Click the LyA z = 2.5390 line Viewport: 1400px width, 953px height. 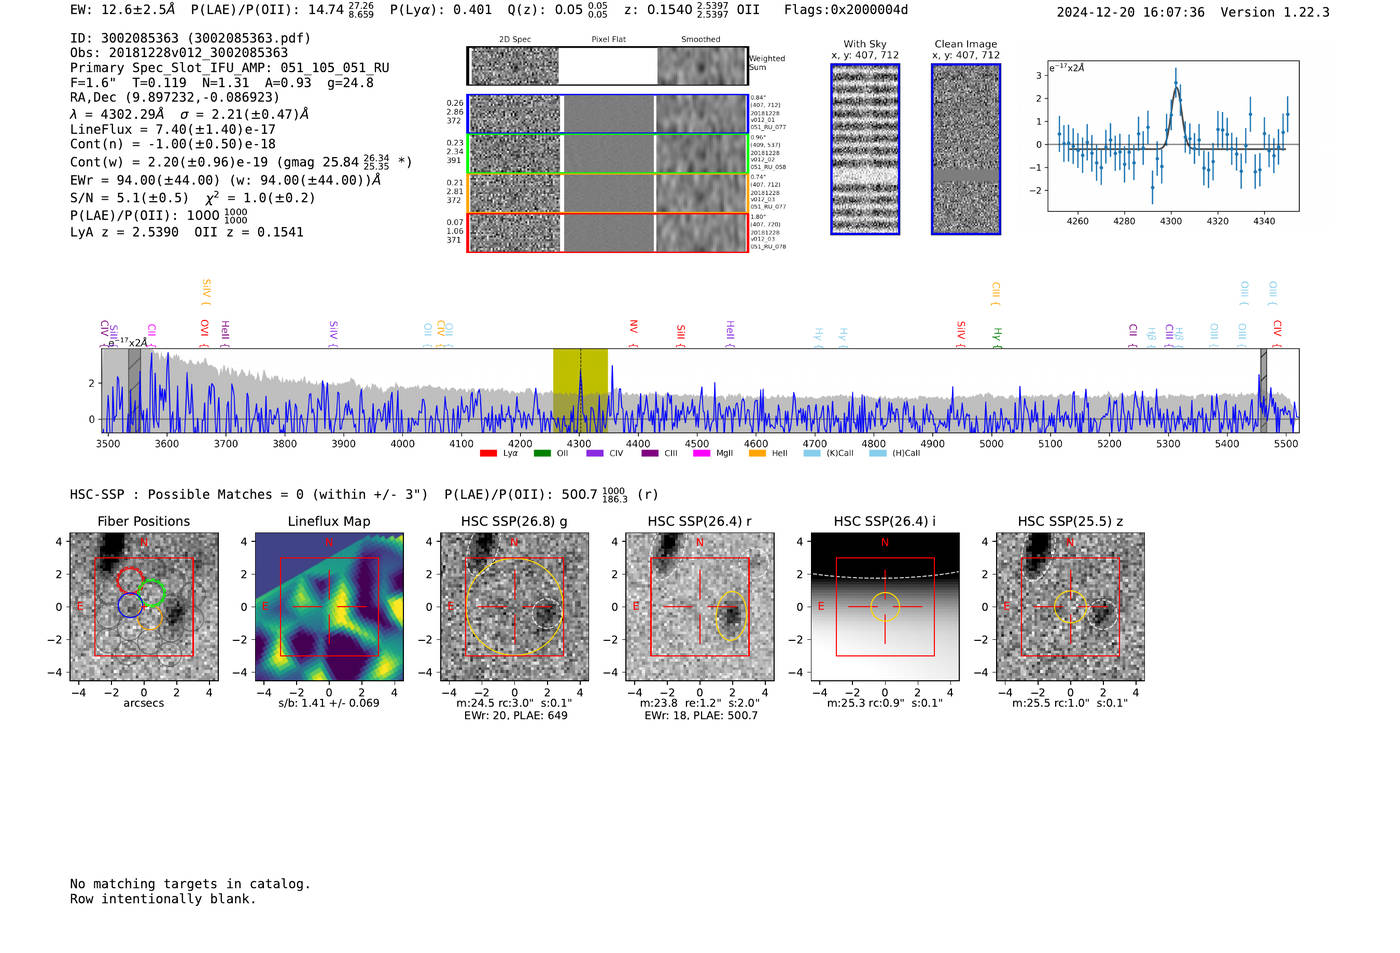click(x=187, y=232)
